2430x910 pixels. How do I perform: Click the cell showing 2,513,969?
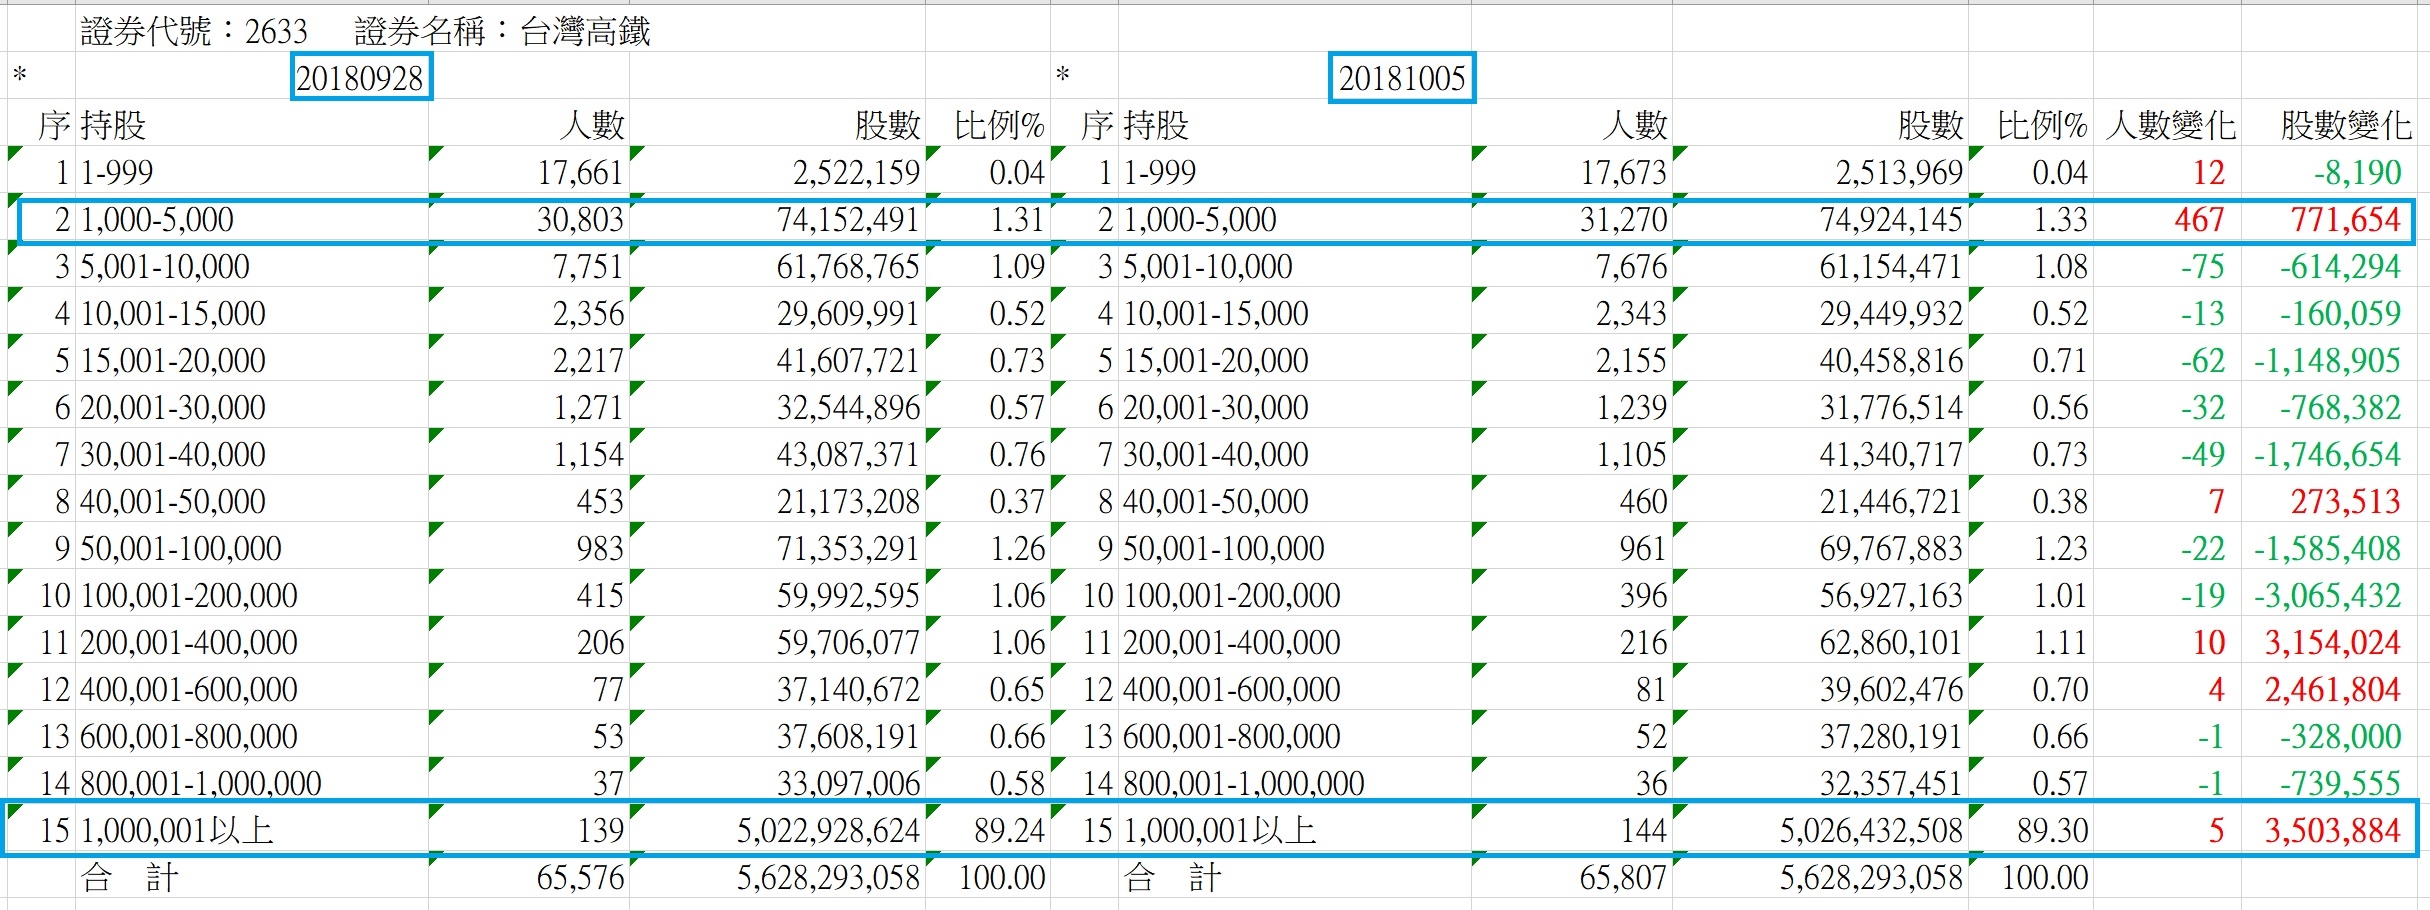pos(1899,172)
